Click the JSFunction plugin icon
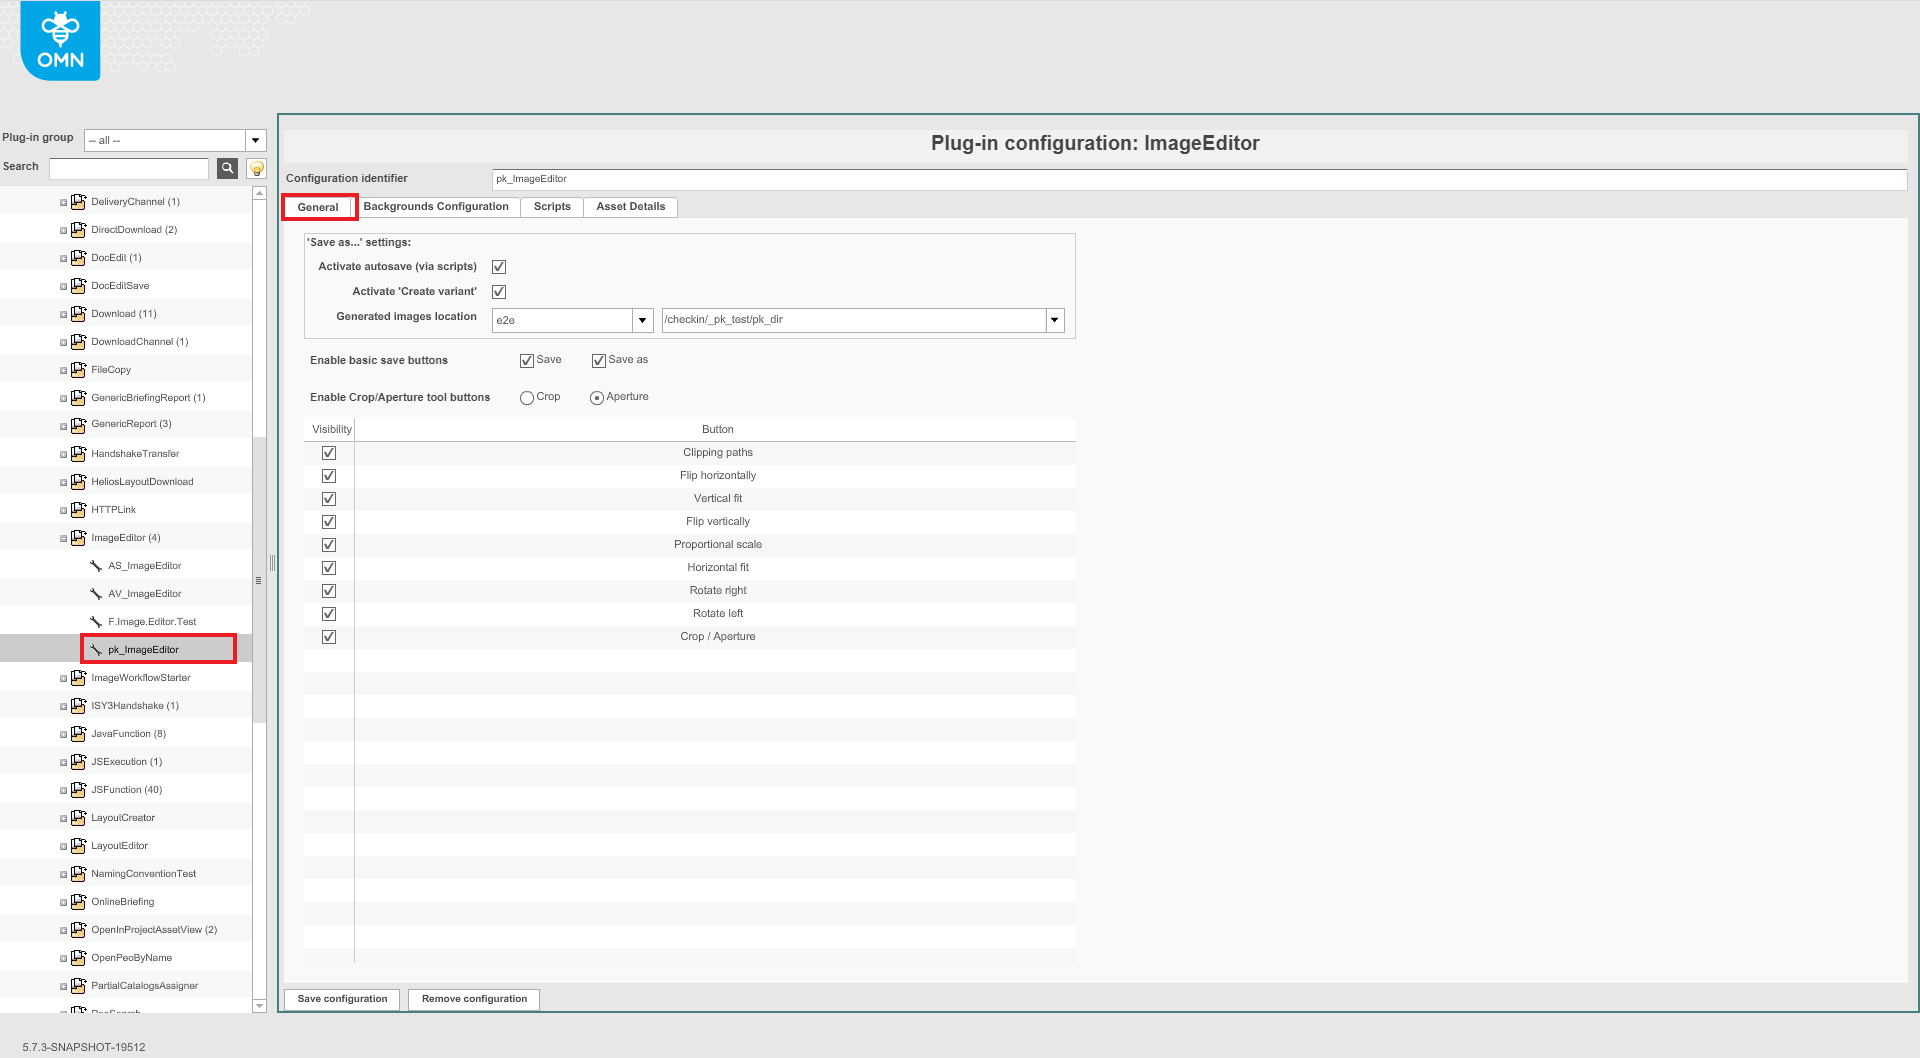Image resolution: width=1920 pixels, height=1058 pixels. [x=78, y=789]
